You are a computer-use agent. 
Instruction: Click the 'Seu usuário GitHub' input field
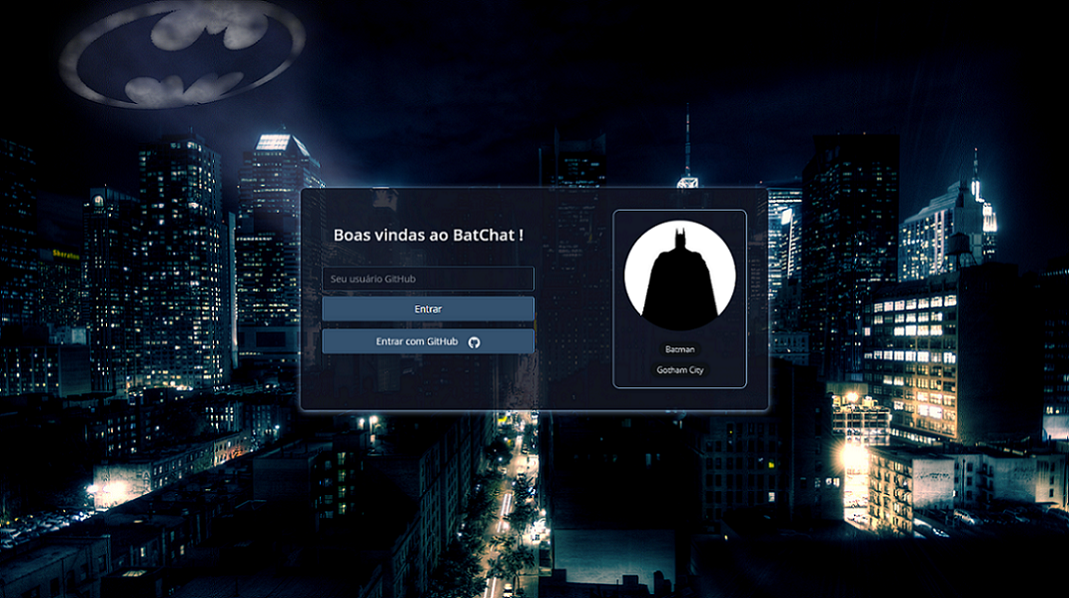[428, 279]
